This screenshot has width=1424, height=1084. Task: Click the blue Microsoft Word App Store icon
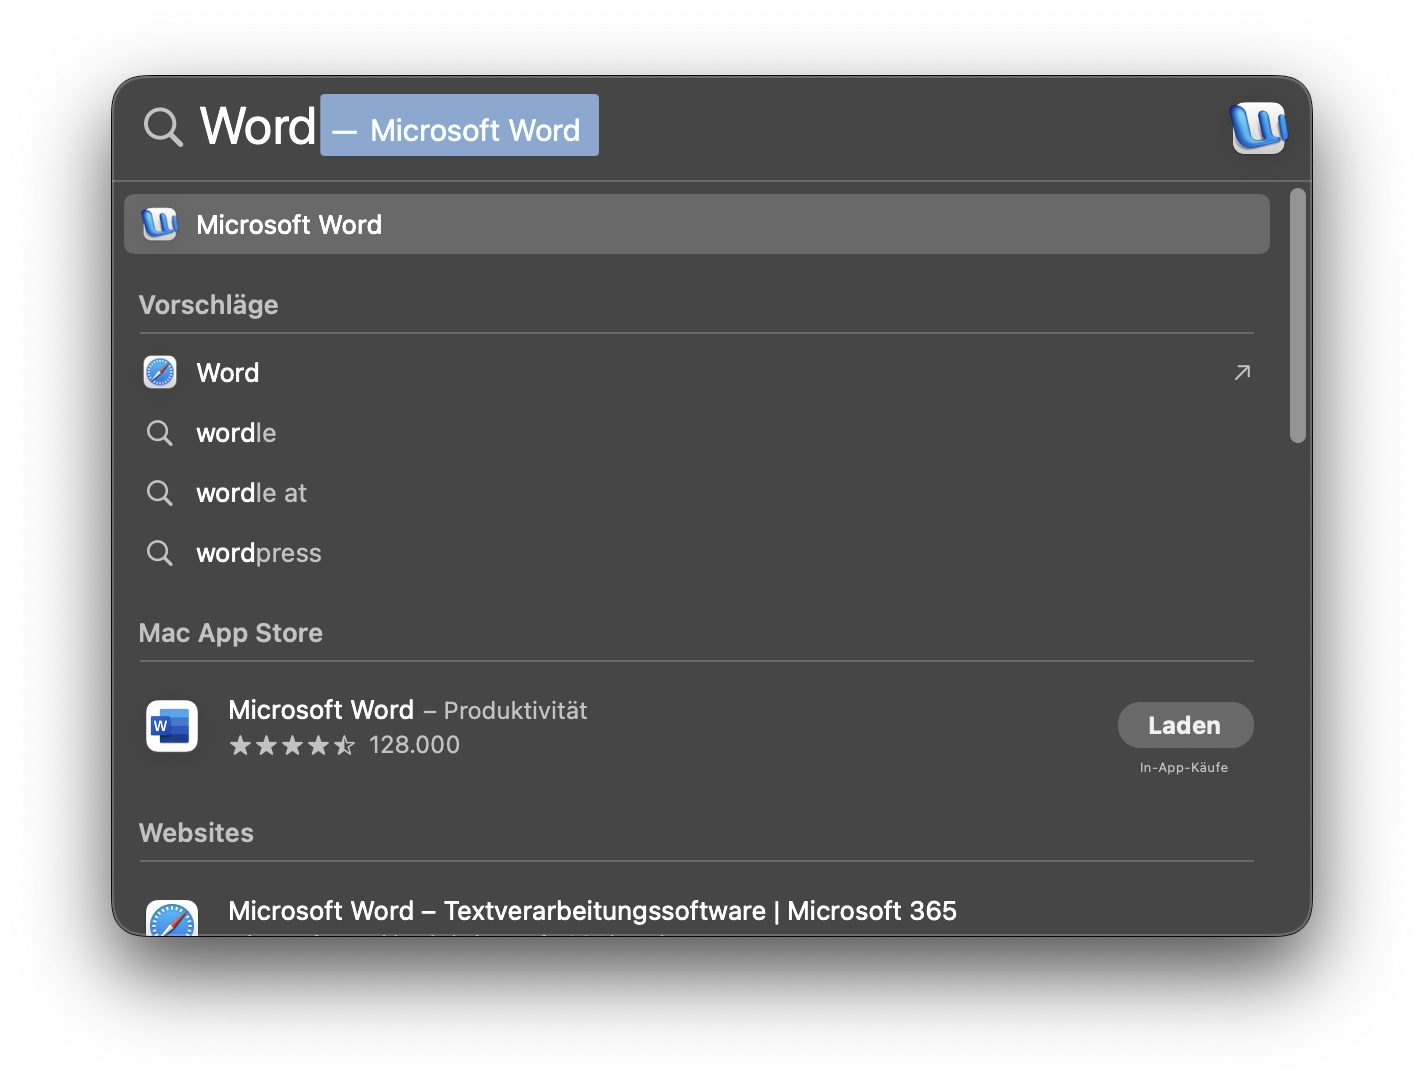[x=172, y=726]
